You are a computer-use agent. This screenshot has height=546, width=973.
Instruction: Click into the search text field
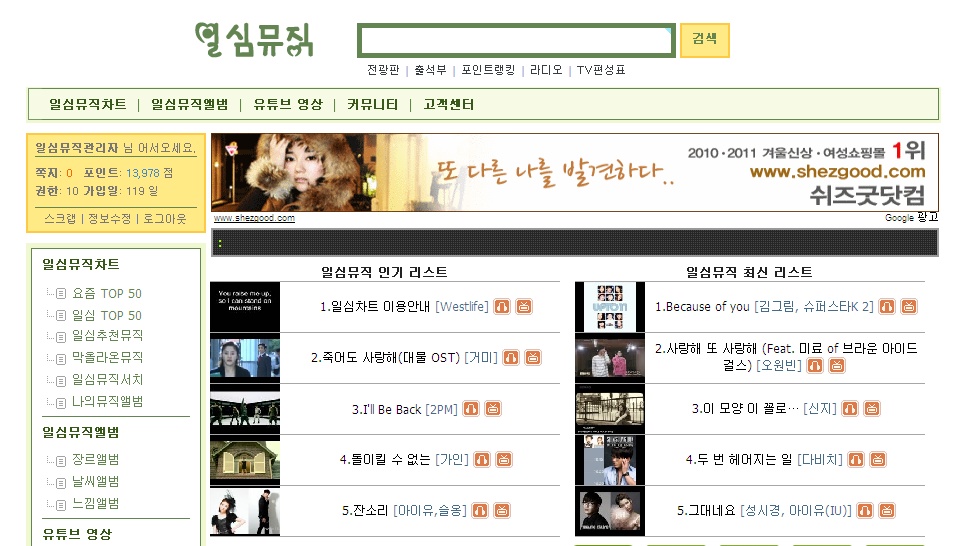pos(516,41)
